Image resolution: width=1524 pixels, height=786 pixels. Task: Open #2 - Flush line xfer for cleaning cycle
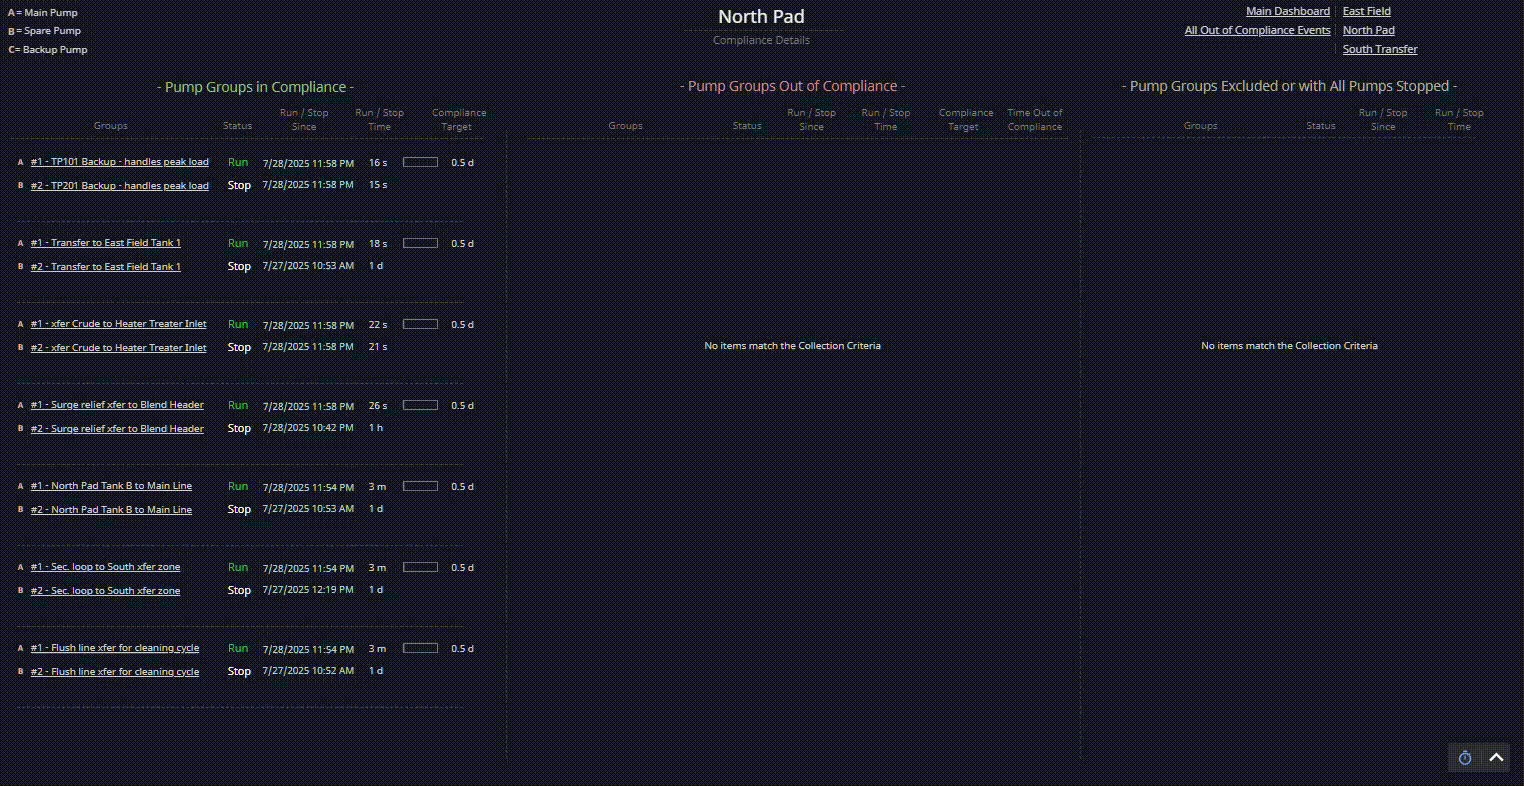[114, 672]
